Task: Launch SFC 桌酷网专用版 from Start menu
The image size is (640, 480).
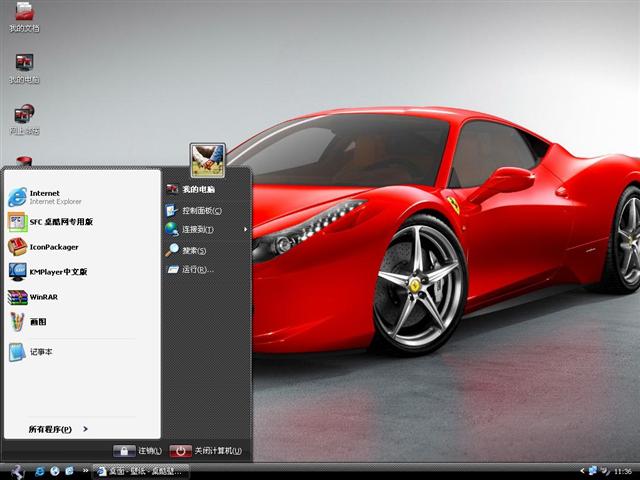Action: tap(82, 222)
